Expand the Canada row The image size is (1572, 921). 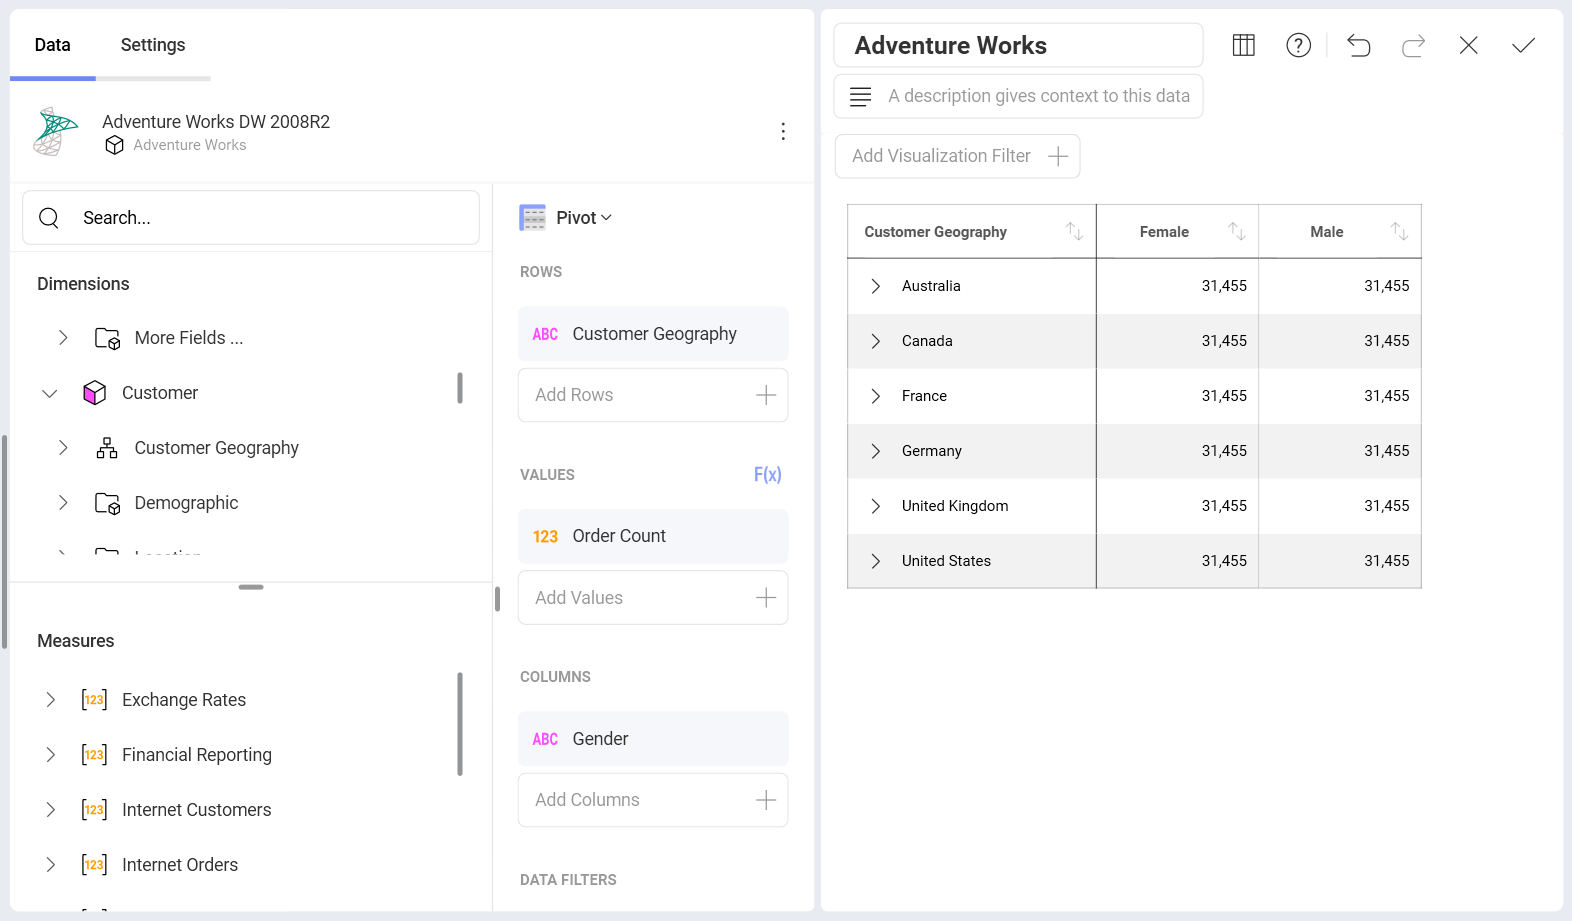pyautogui.click(x=876, y=341)
